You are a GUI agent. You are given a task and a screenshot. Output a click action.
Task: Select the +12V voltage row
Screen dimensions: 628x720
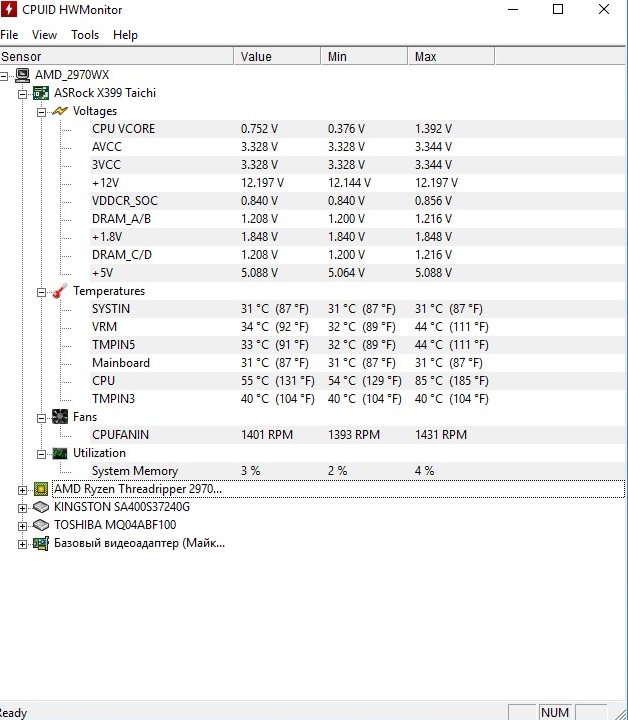click(x=358, y=183)
